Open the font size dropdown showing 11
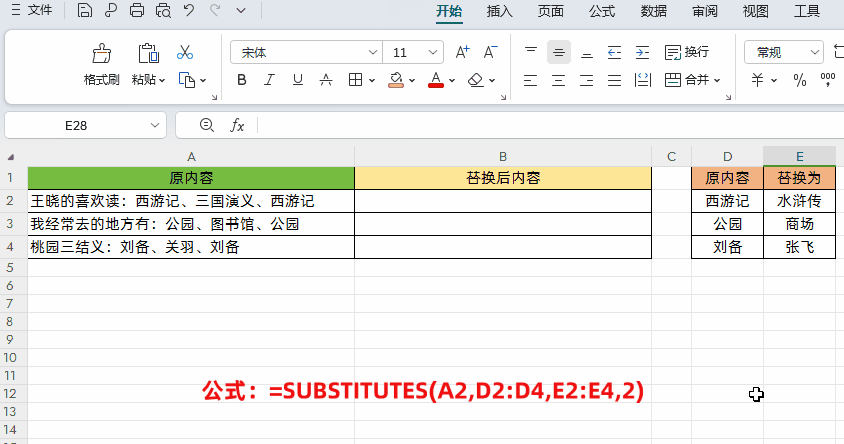This screenshot has height=444, width=844. (x=433, y=52)
